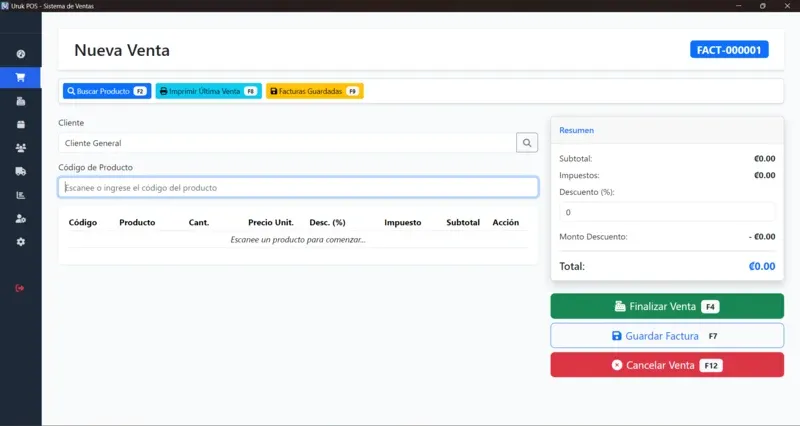Open the delivery truck suppliers icon
This screenshot has width=800, height=426.
(20, 171)
